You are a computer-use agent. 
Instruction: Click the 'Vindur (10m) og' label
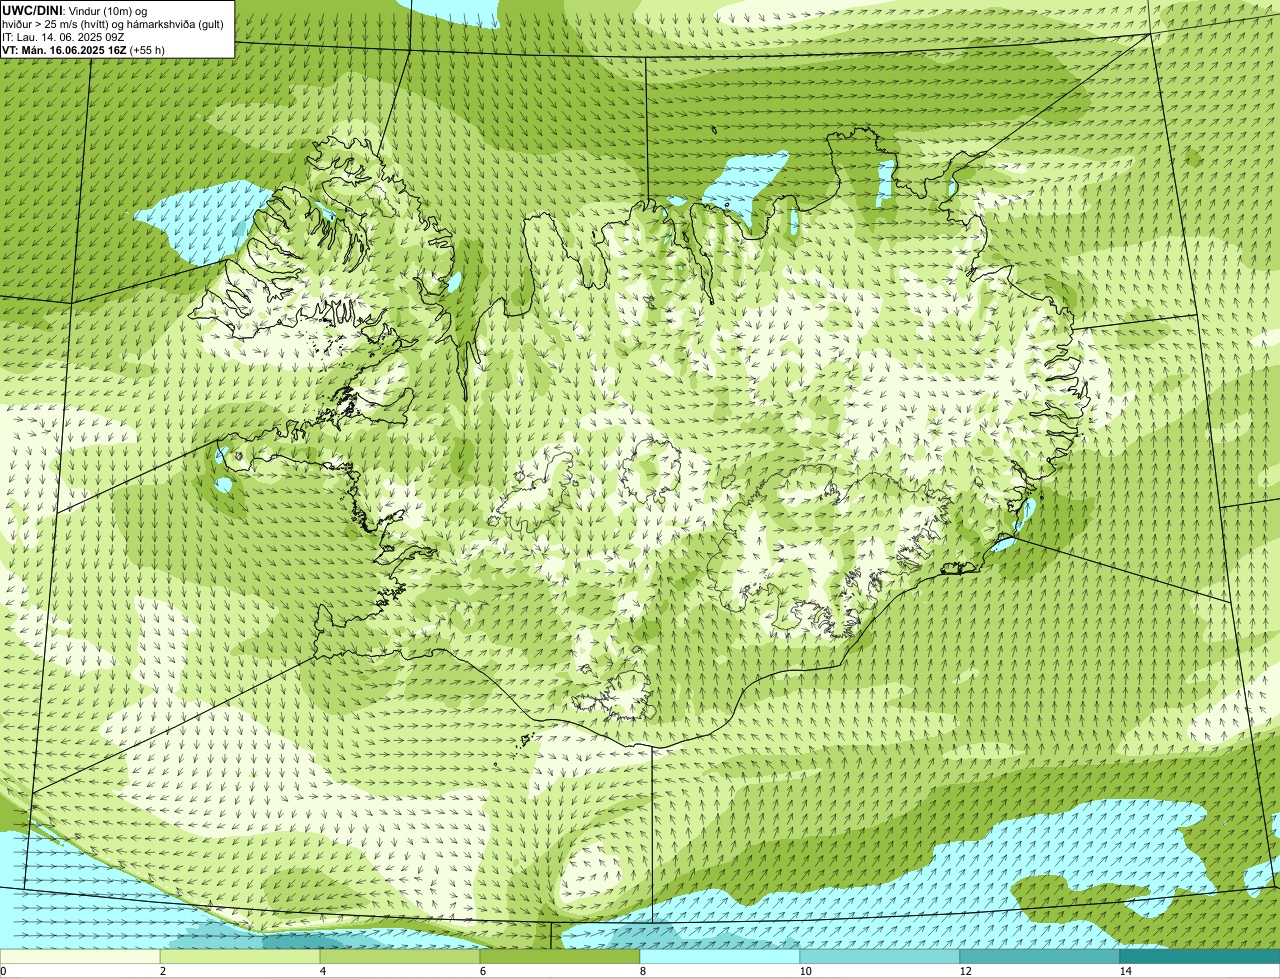pos(107,11)
